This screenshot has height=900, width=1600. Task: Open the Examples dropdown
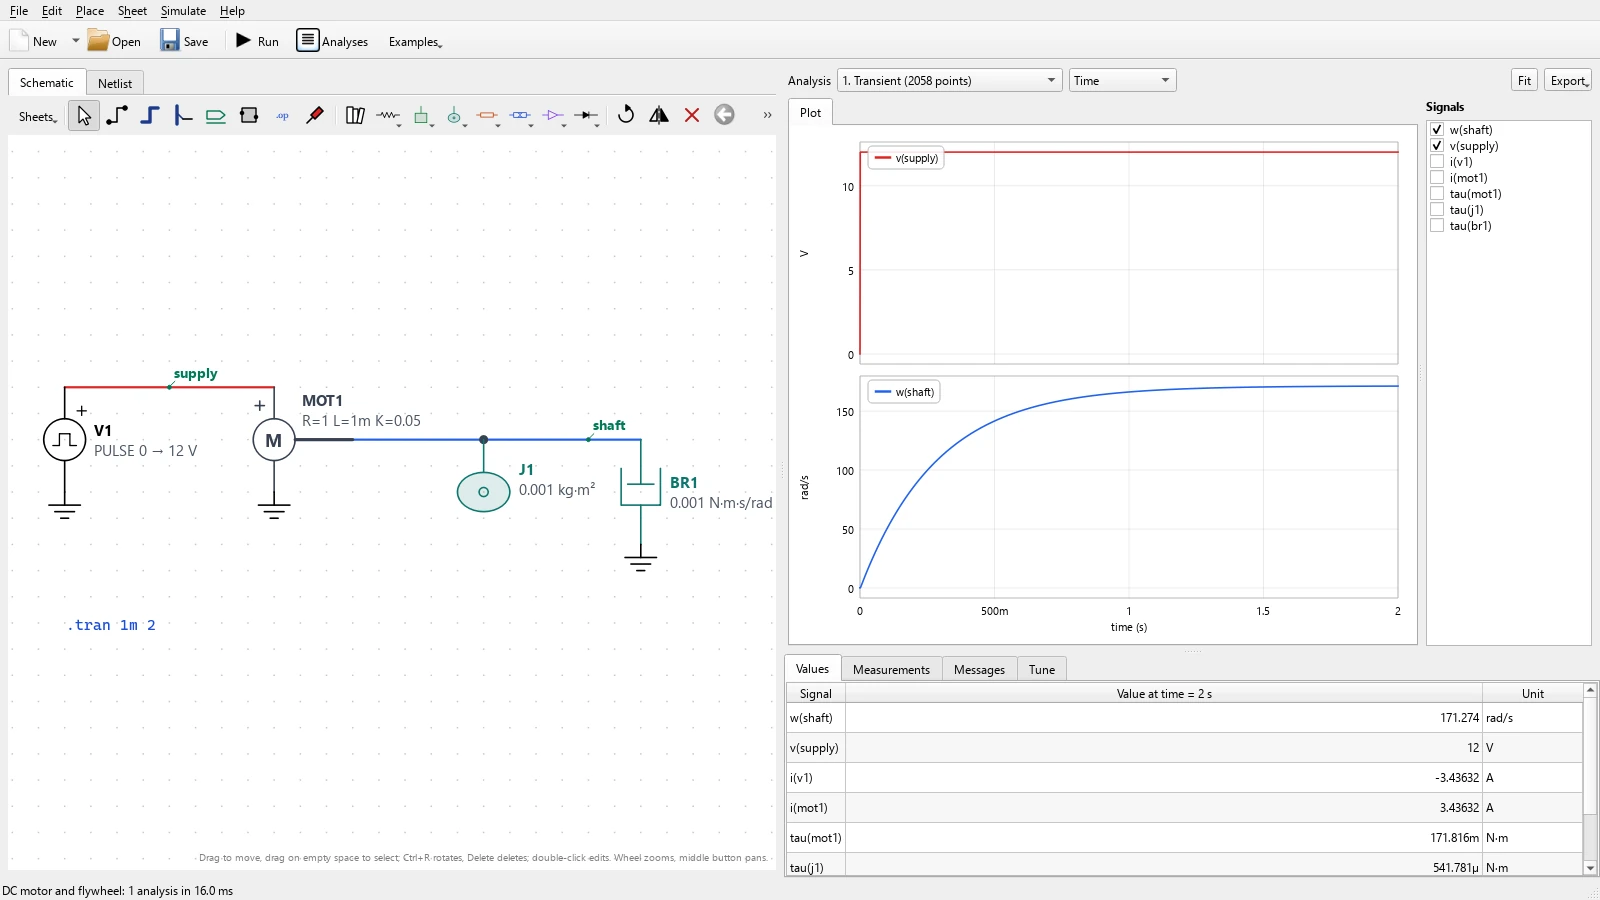(x=415, y=42)
